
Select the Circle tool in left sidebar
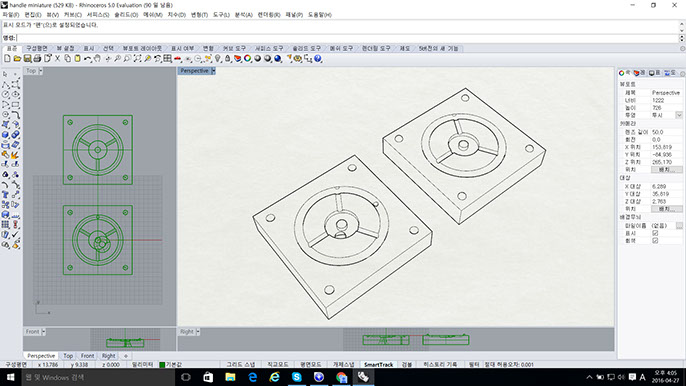5,95
